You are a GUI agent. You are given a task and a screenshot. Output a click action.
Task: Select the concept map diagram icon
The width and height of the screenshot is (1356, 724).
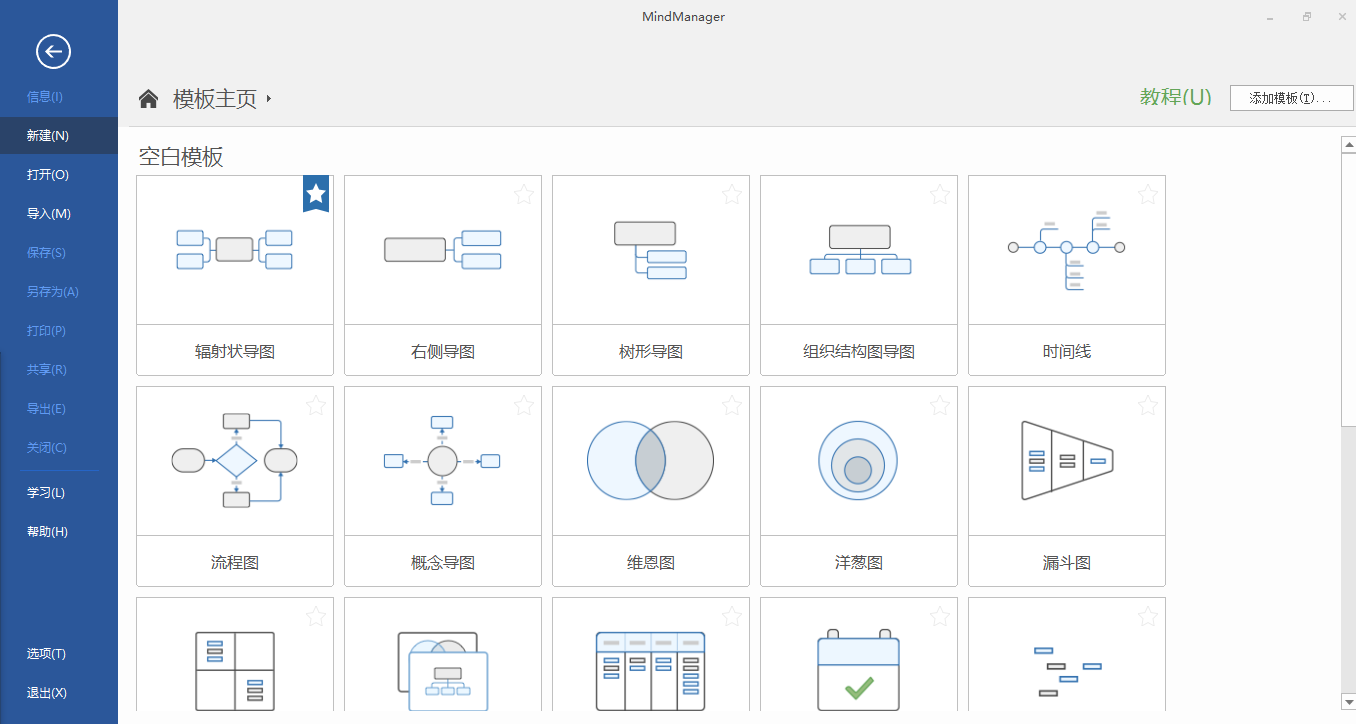coord(442,460)
